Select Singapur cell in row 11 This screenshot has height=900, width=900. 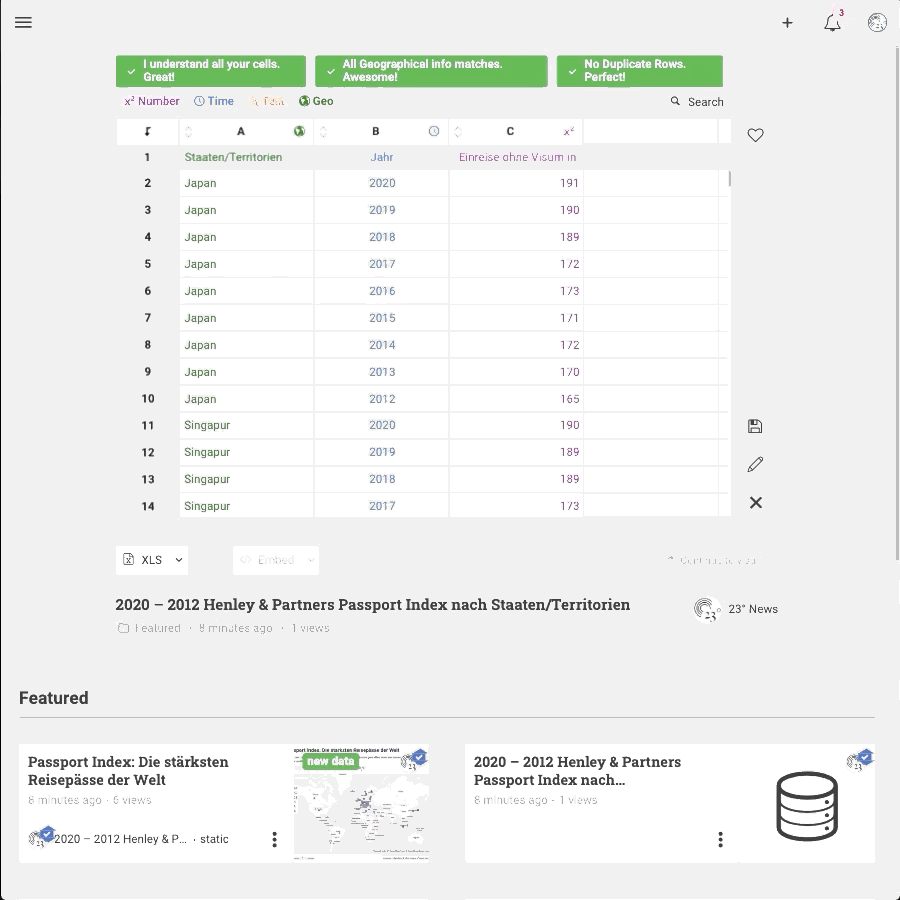click(x=246, y=425)
